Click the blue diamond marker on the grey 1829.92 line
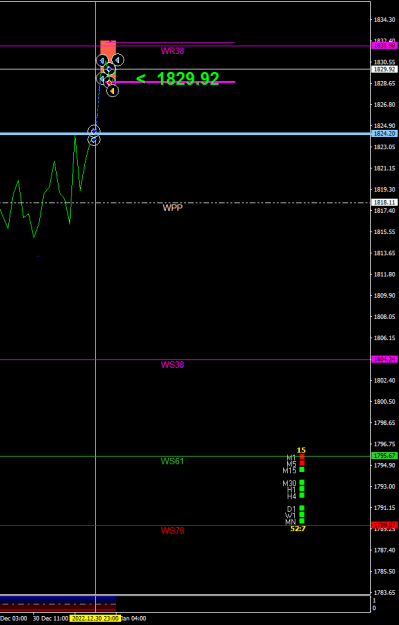Screen dimensions: 399x625 tap(109, 69)
